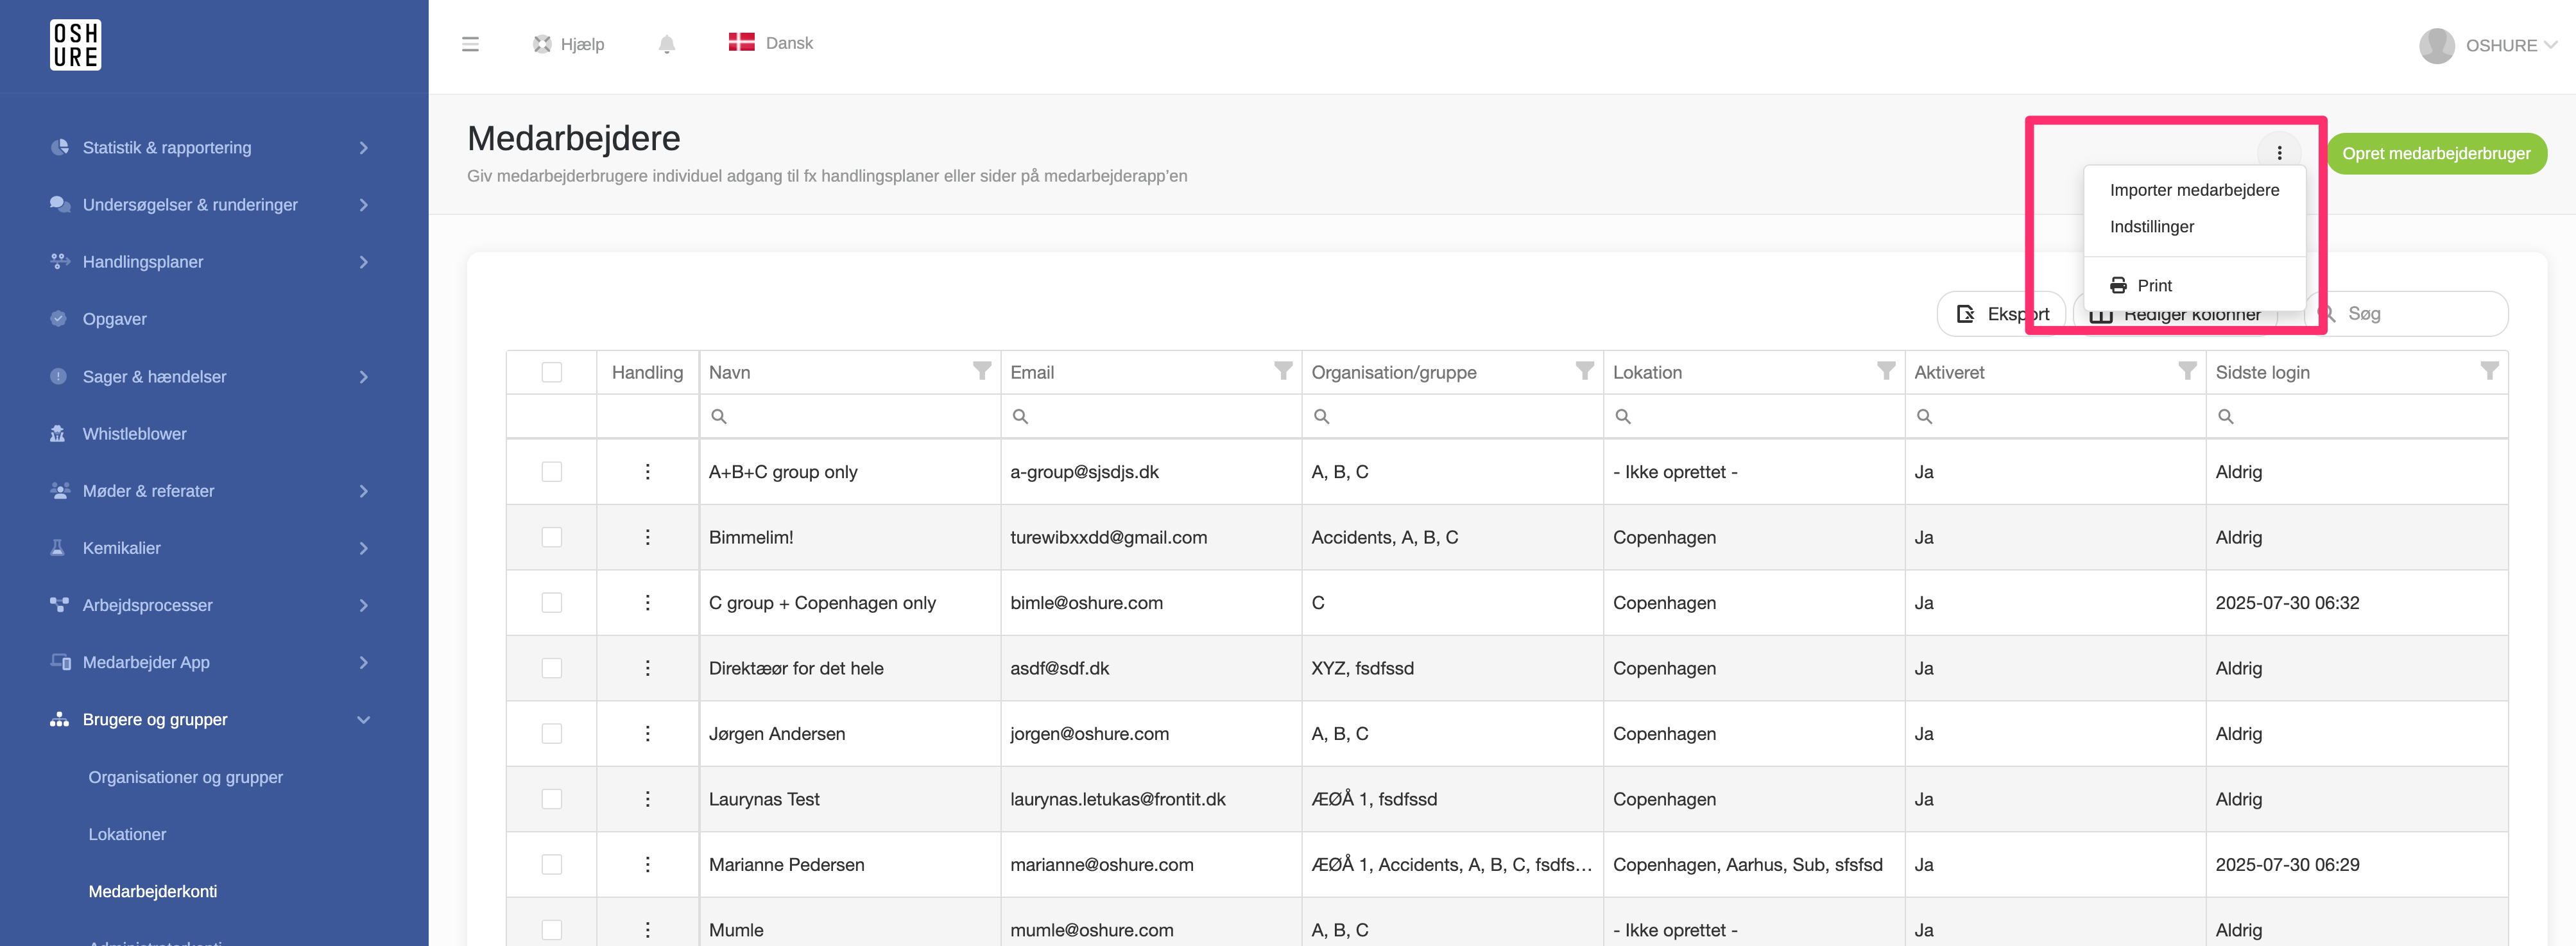
Task: Select the Marianne Pedersen row checkbox
Action: pyautogui.click(x=551, y=864)
